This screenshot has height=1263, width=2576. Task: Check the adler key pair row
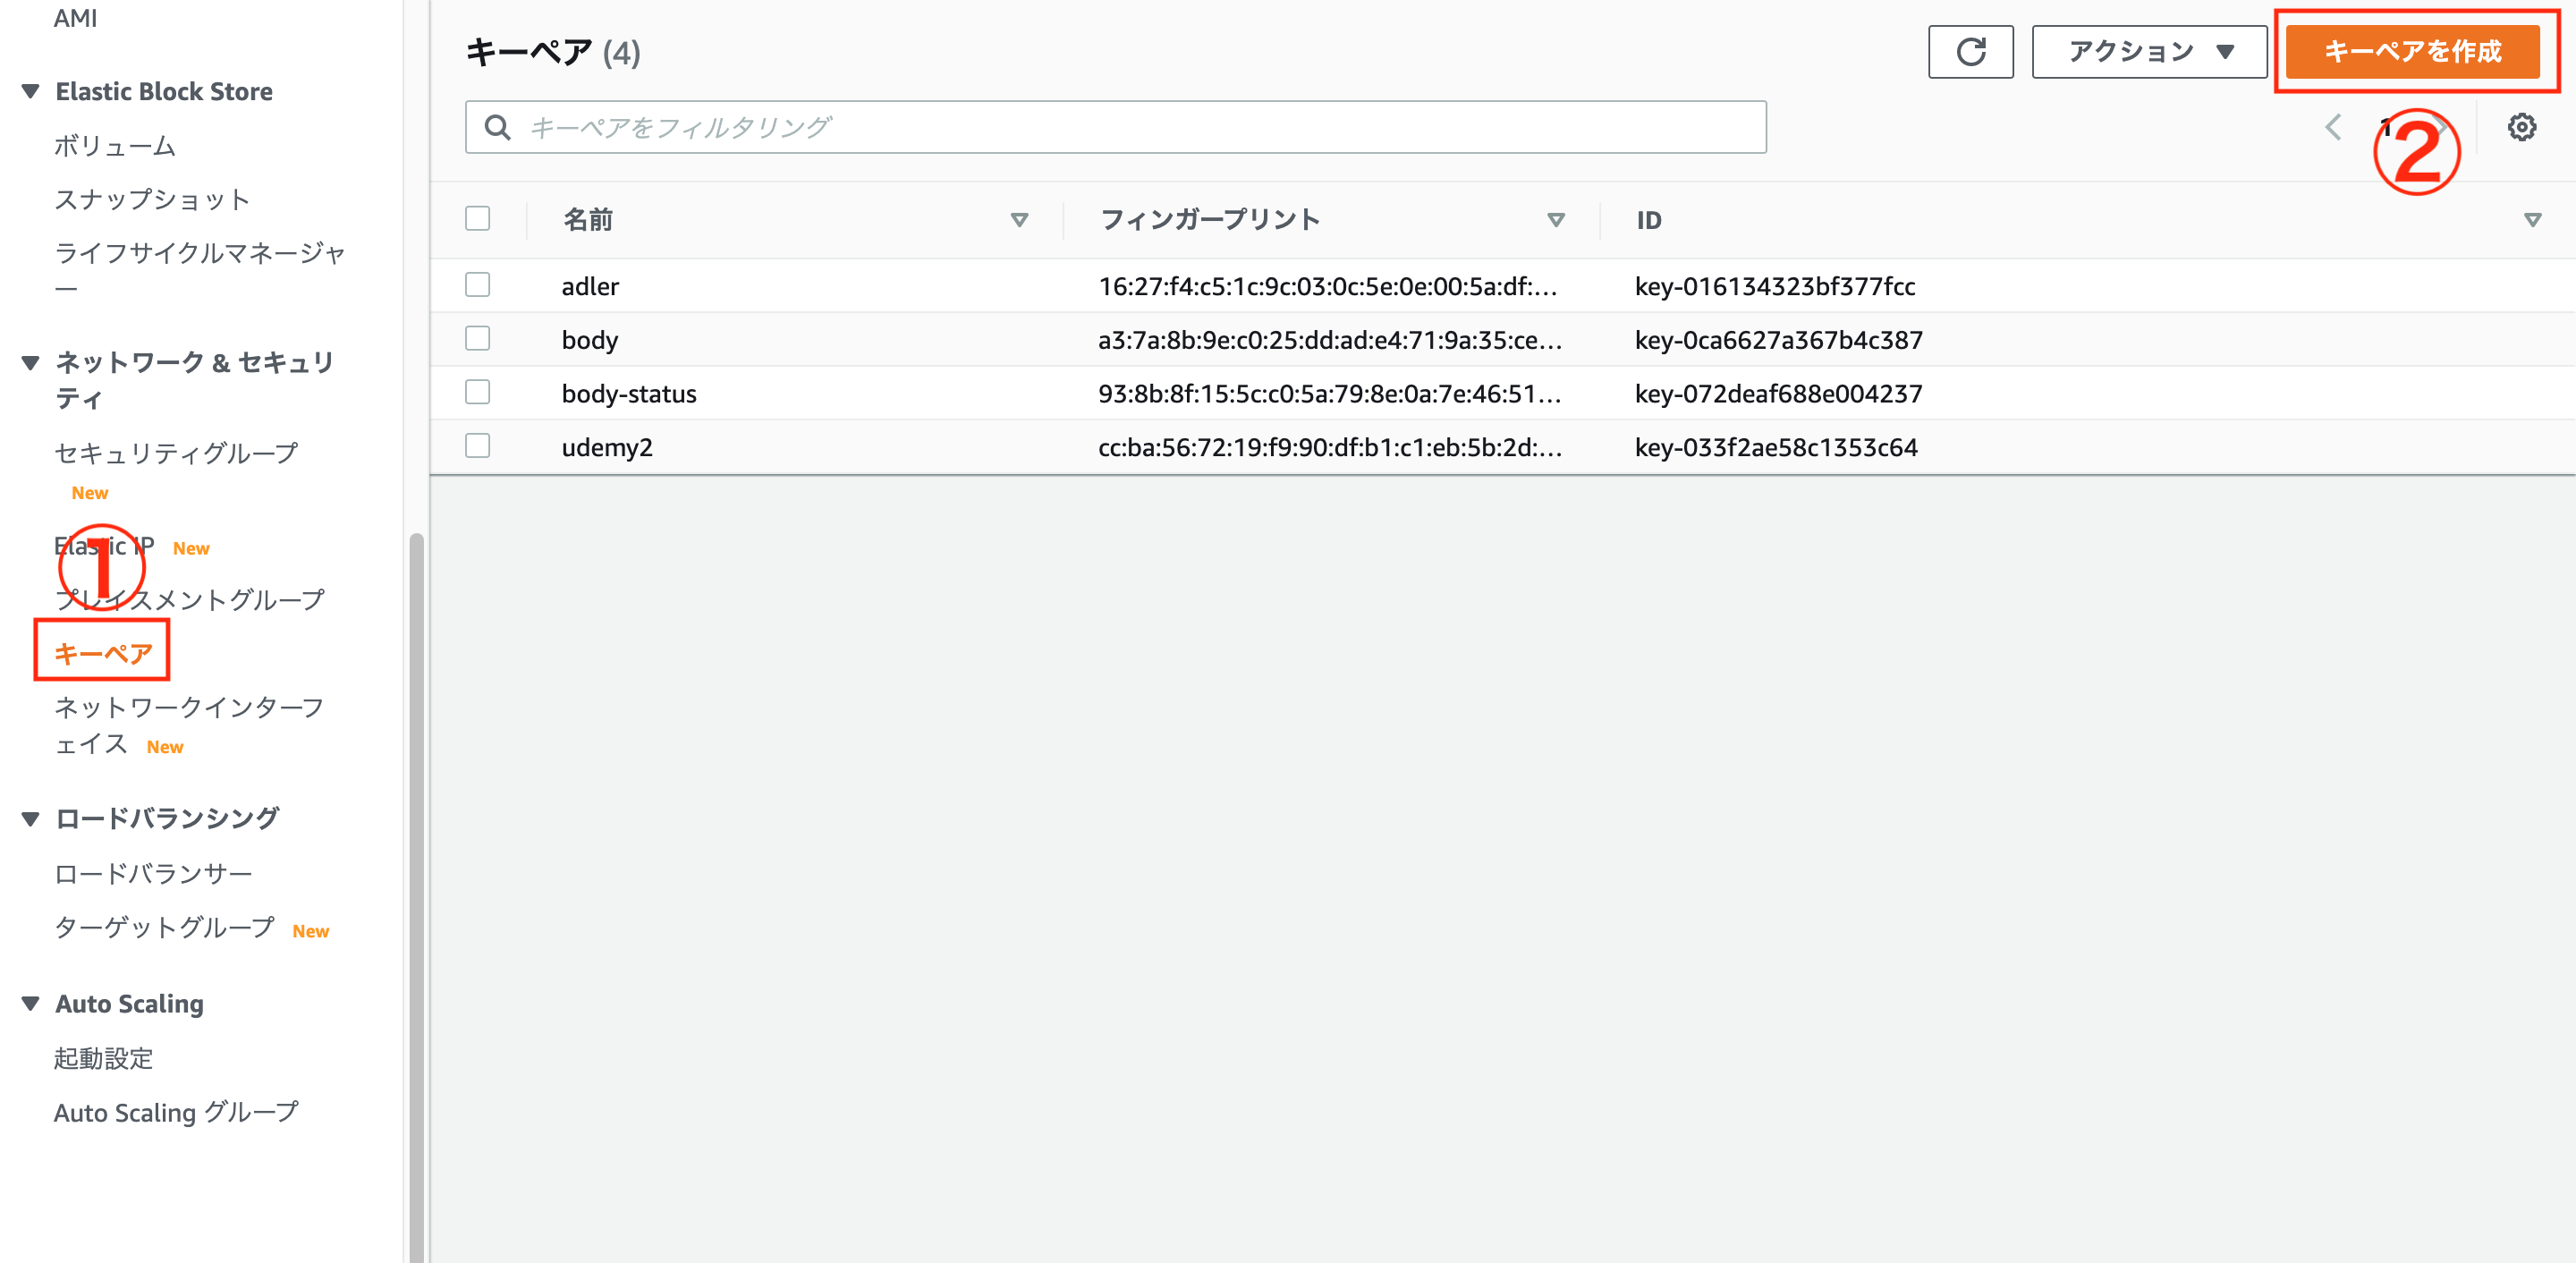[x=477, y=285]
